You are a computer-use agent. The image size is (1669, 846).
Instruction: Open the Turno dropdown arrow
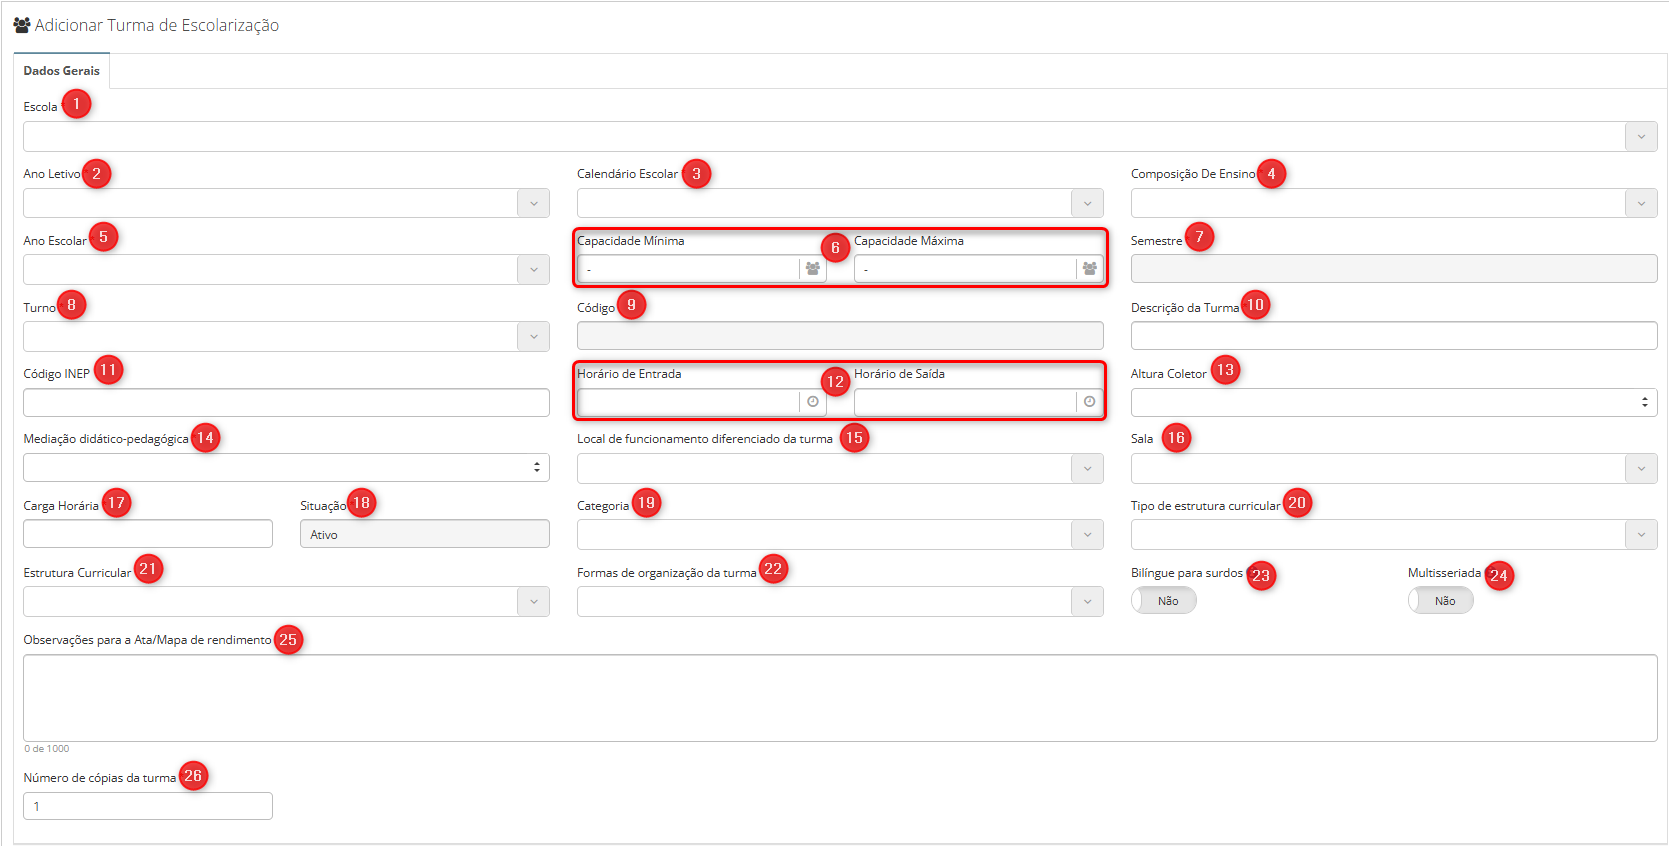(x=533, y=337)
